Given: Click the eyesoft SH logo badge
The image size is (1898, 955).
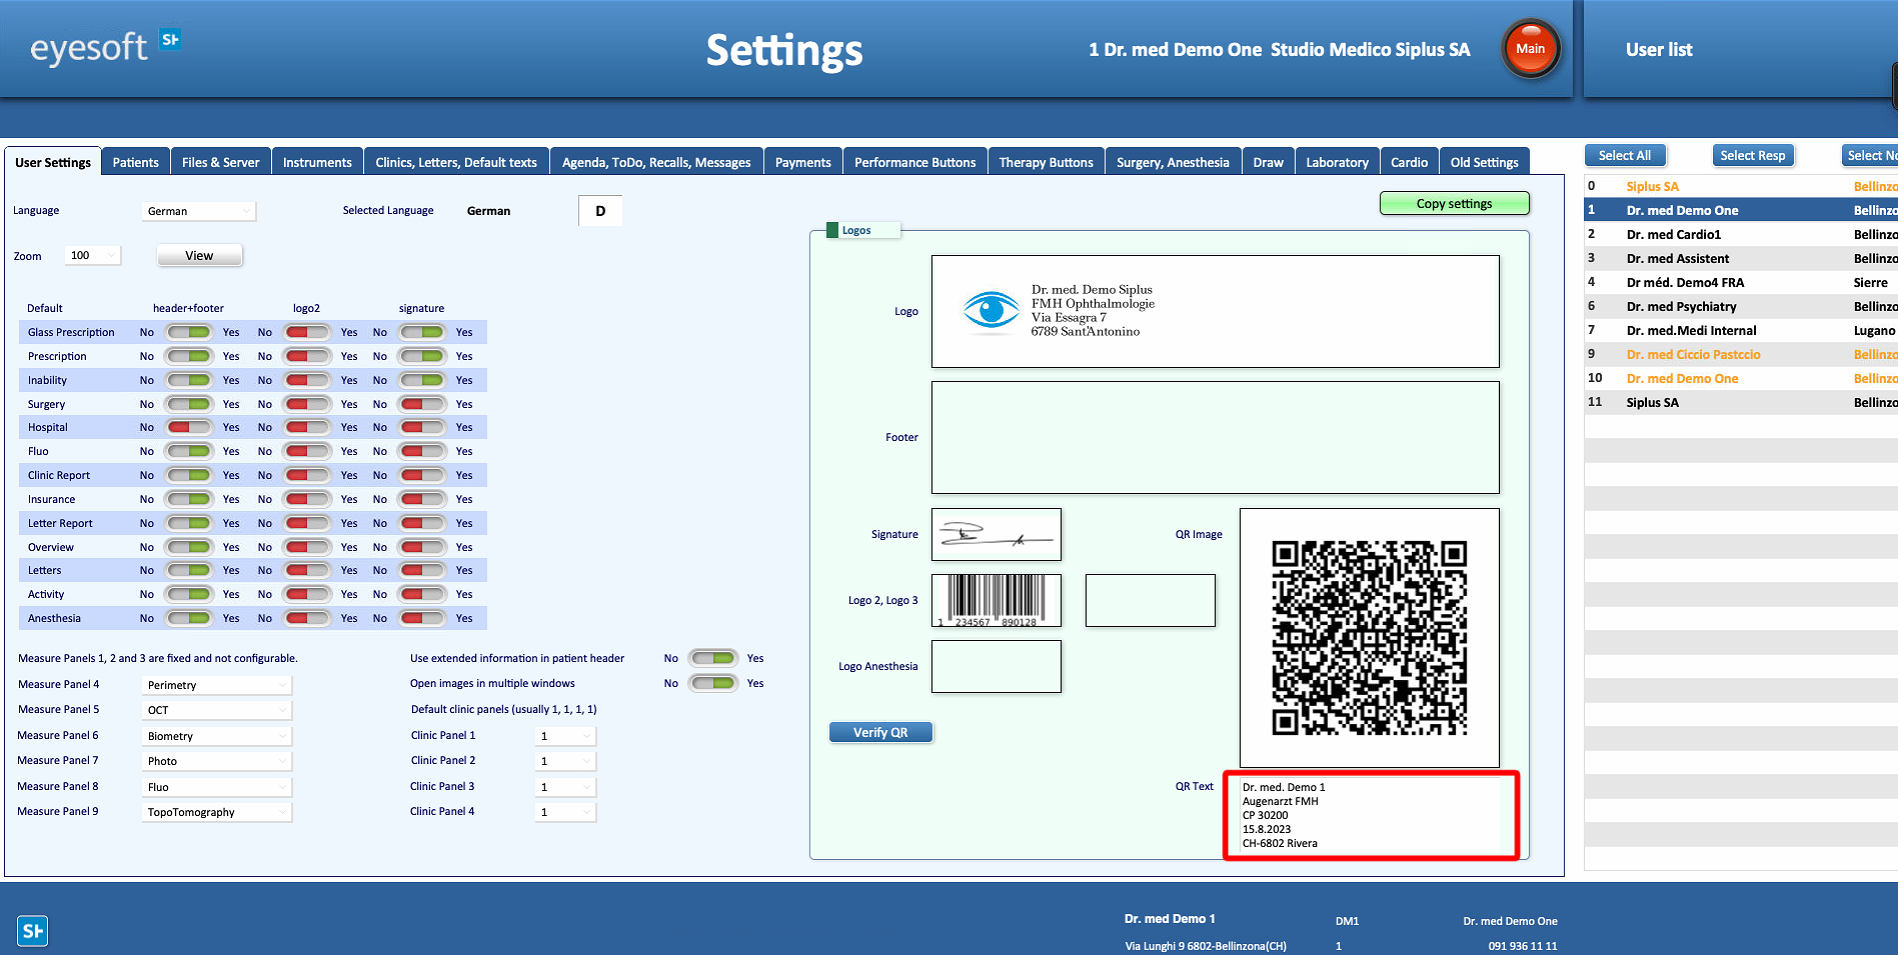Looking at the screenshot, I should [171, 40].
